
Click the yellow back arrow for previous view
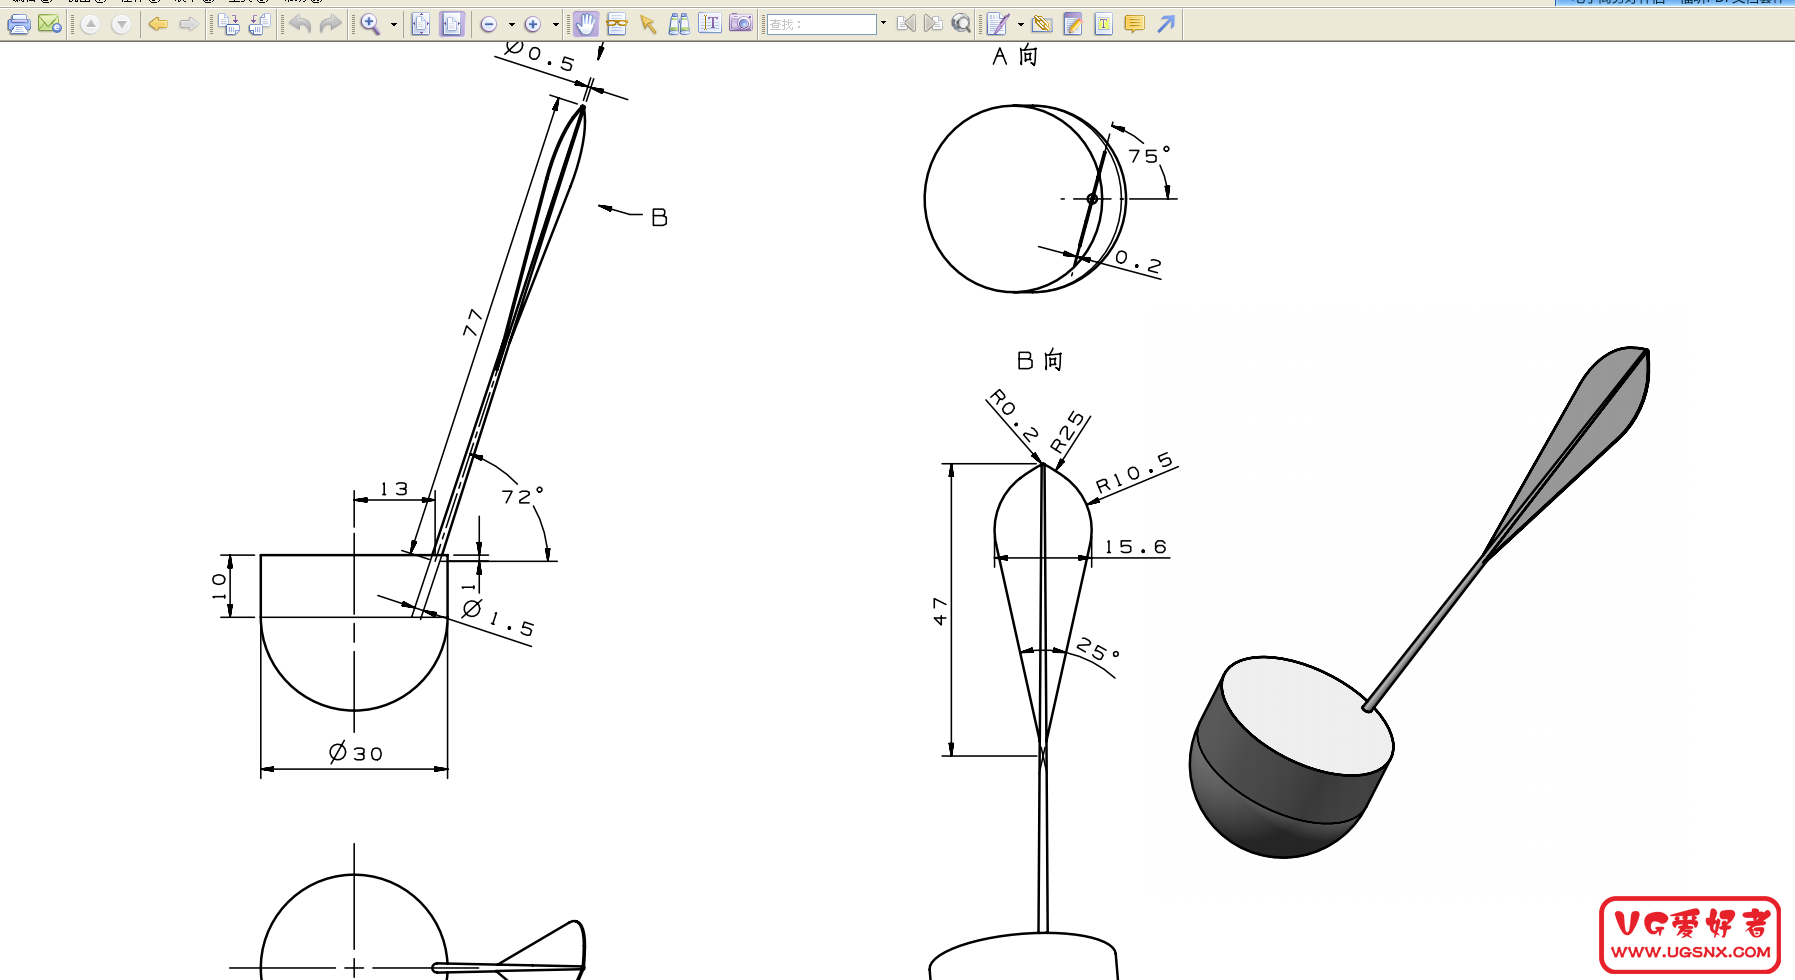pyautogui.click(x=157, y=24)
